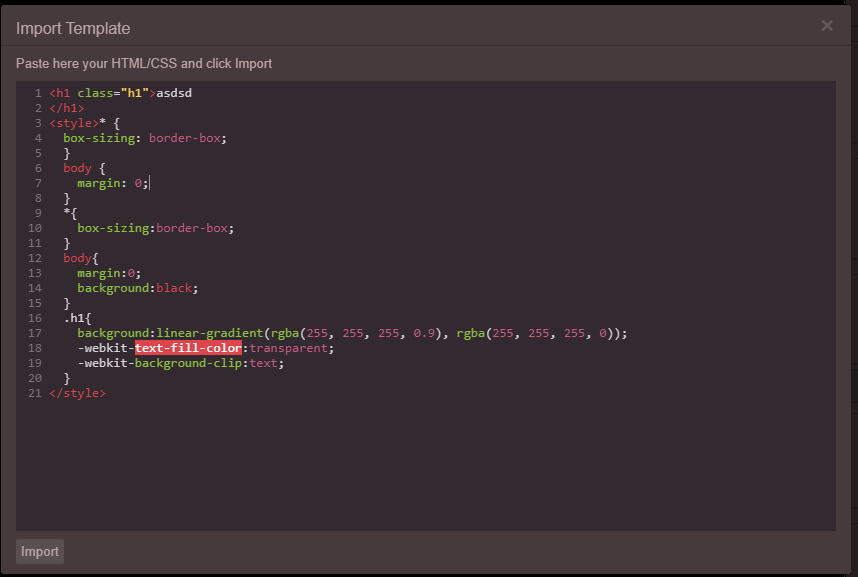Click the '*{' selector on line 9
This screenshot has height=577, width=858.
pyautogui.click(x=70, y=213)
